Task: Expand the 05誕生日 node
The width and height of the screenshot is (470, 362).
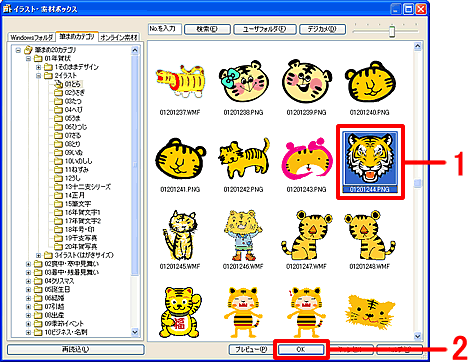Action: tap(28, 290)
